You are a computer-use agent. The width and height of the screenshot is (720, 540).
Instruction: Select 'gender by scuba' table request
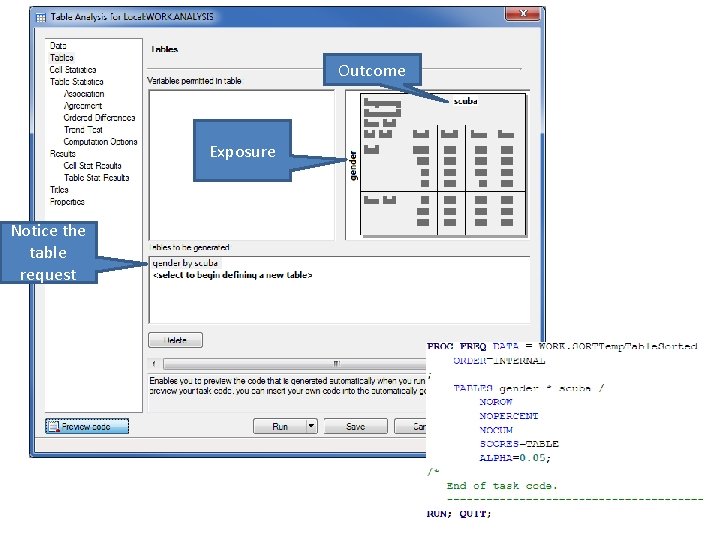(185, 263)
